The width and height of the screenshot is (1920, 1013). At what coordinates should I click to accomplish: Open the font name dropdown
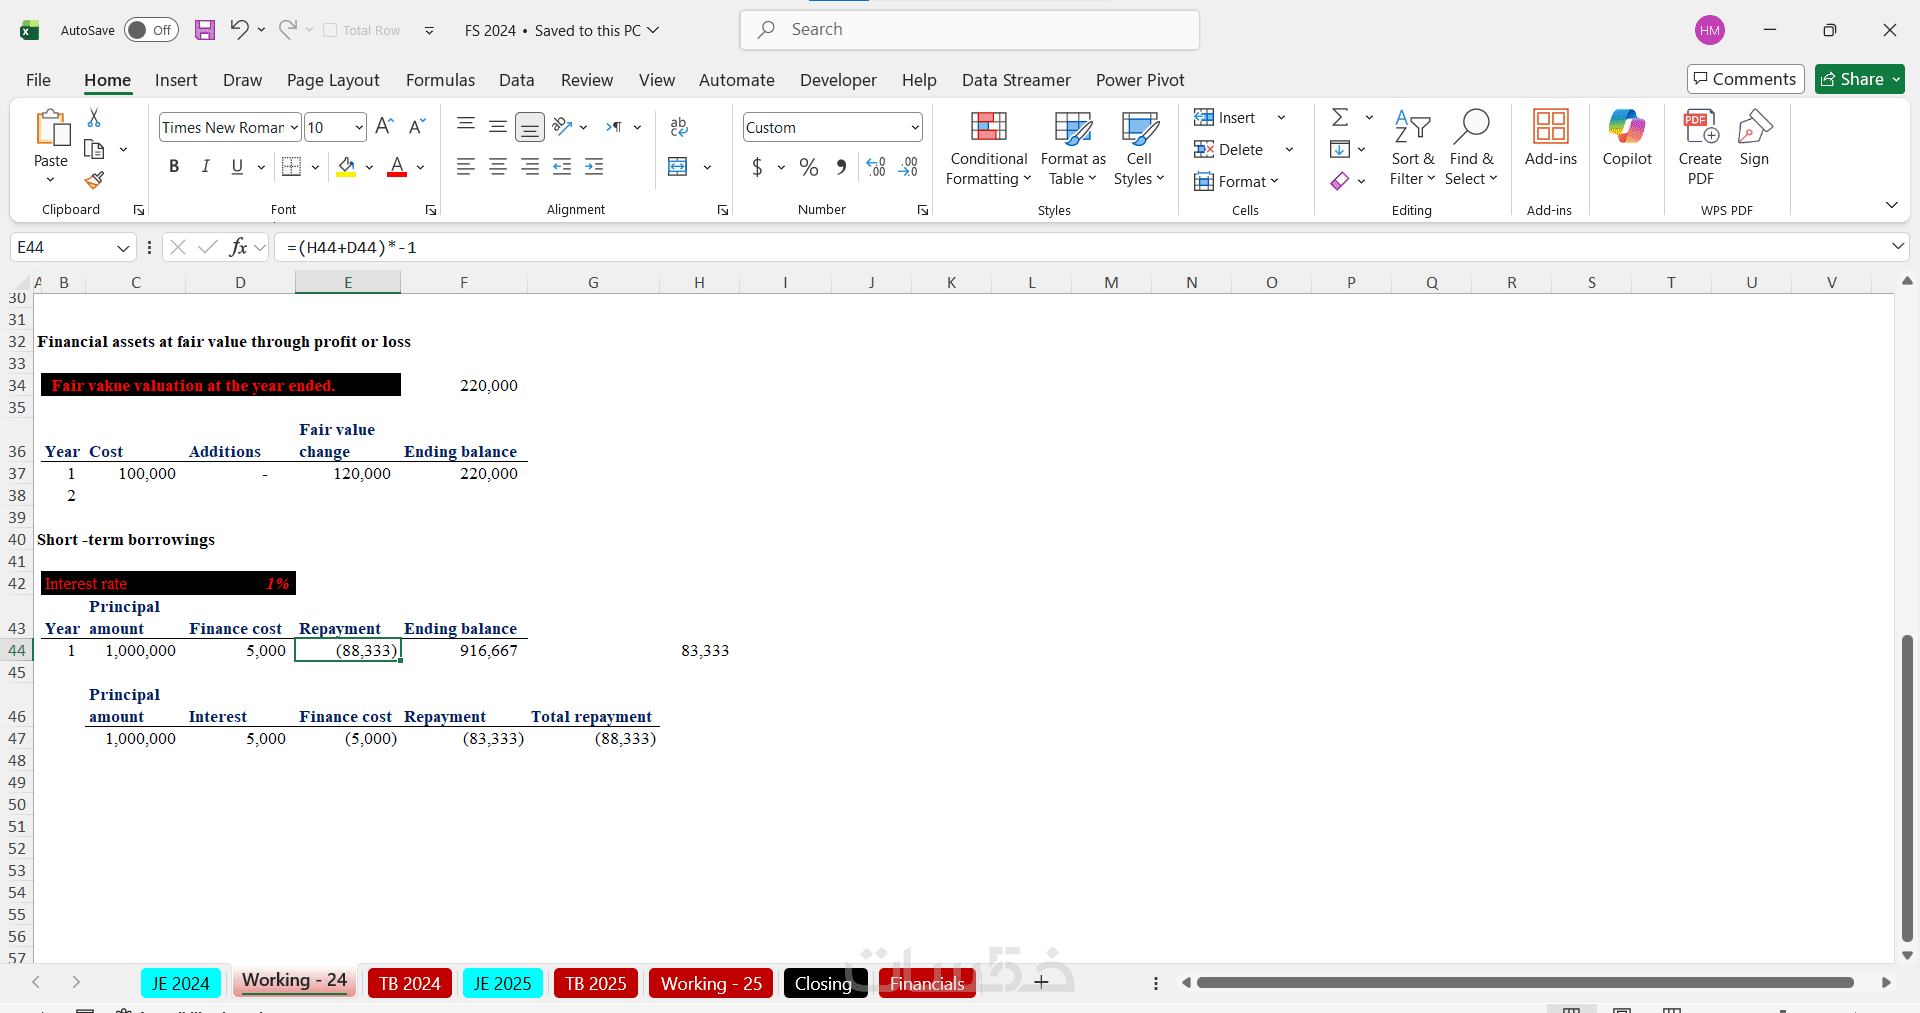click(294, 127)
